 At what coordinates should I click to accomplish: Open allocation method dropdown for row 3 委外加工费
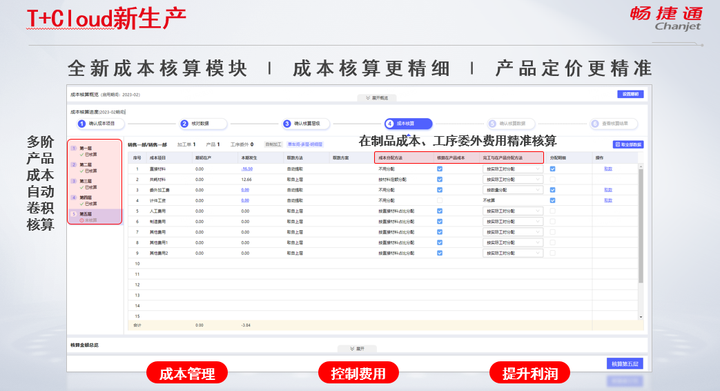coord(512,190)
